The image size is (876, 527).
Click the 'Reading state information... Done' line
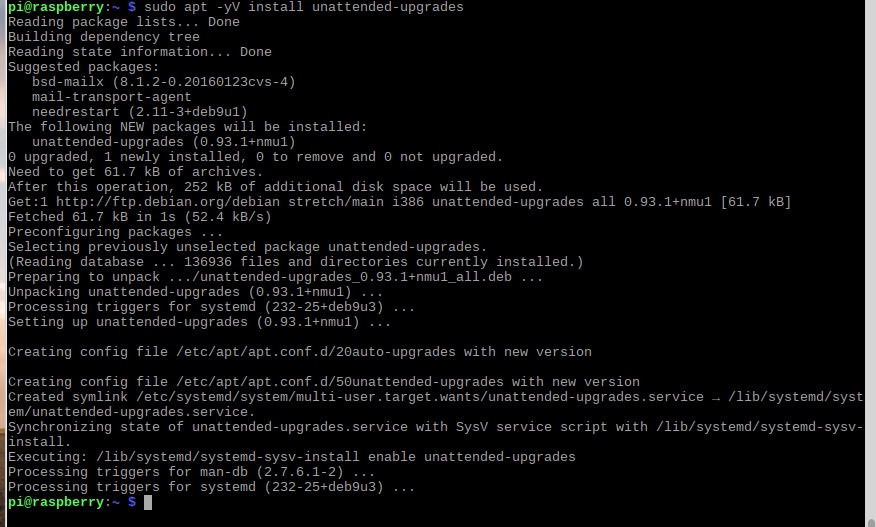coord(140,52)
